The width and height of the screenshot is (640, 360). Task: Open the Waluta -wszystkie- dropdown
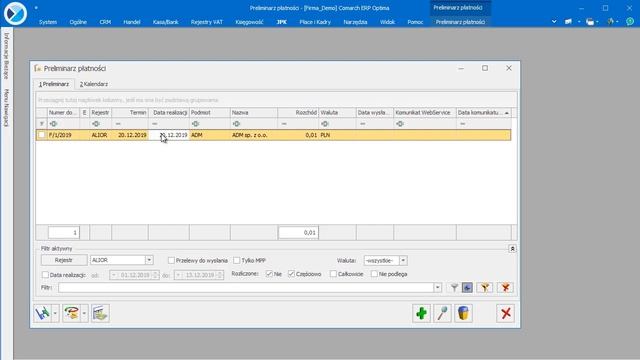pos(403,260)
